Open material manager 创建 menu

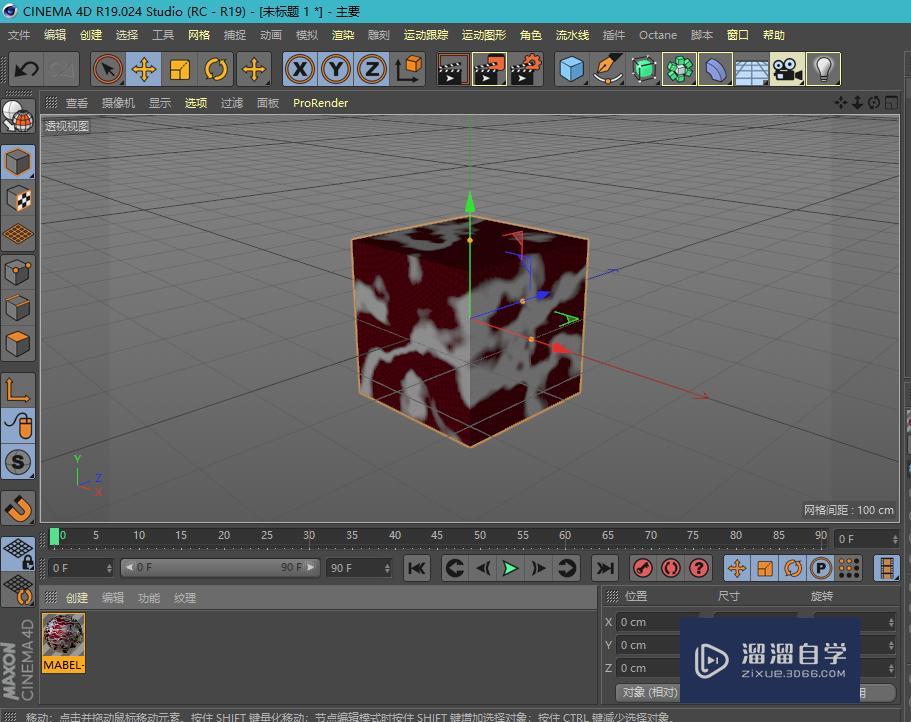click(77, 598)
